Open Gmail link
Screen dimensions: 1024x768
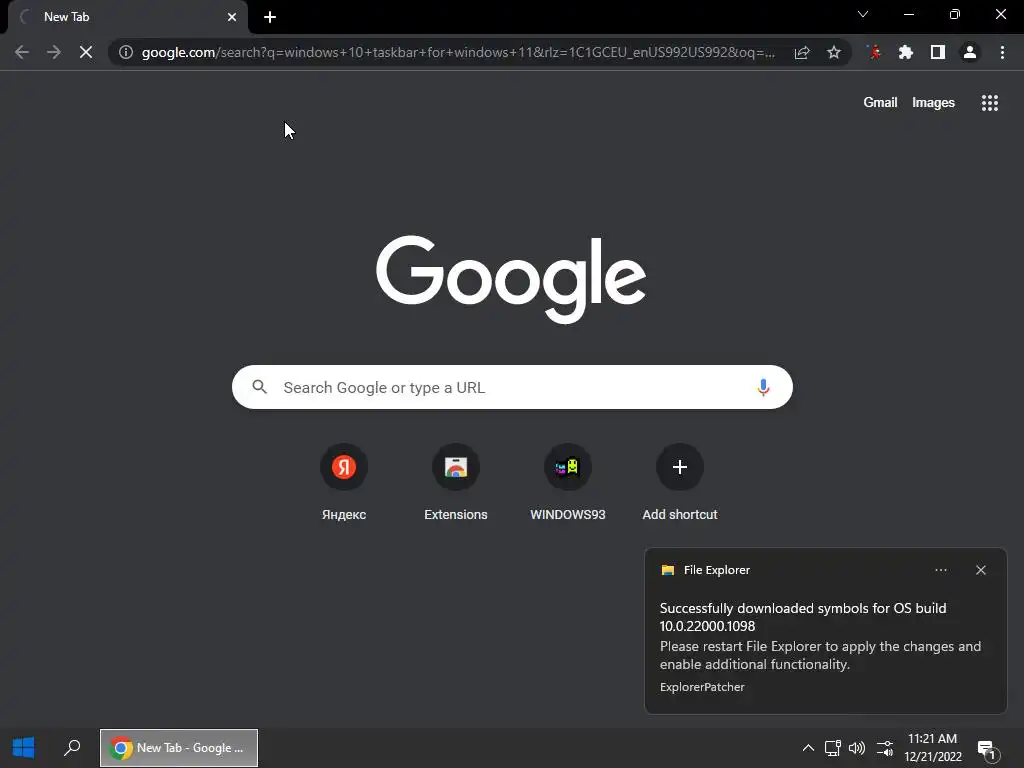[x=880, y=103]
